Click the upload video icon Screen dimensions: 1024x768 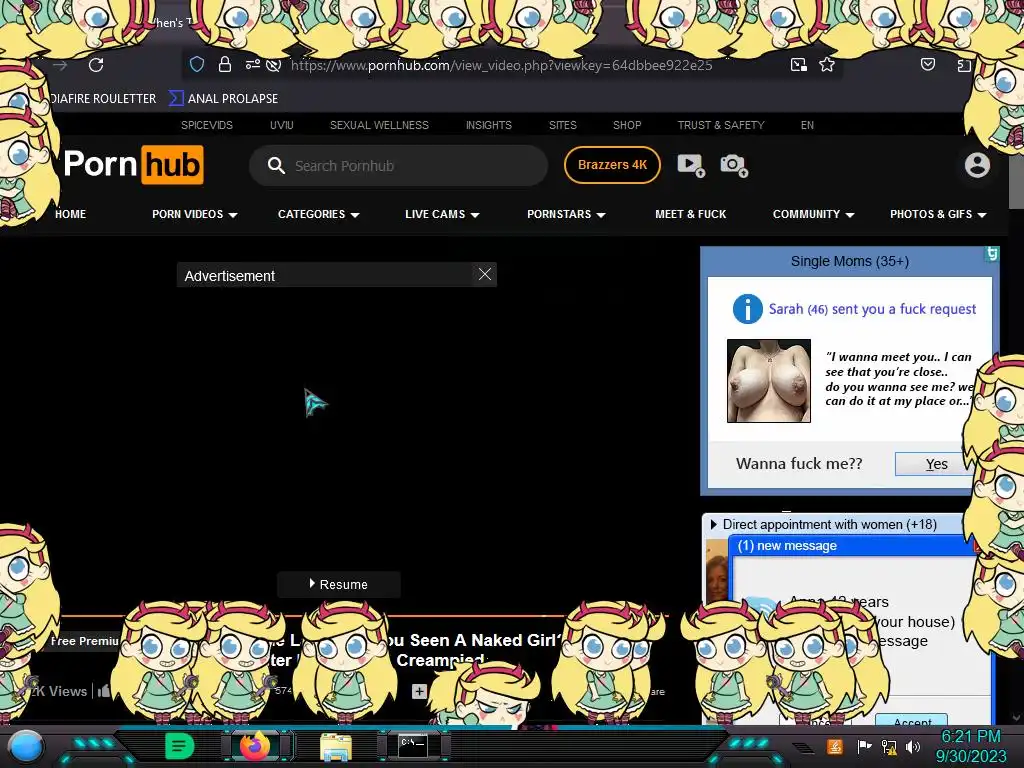[x=691, y=165]
